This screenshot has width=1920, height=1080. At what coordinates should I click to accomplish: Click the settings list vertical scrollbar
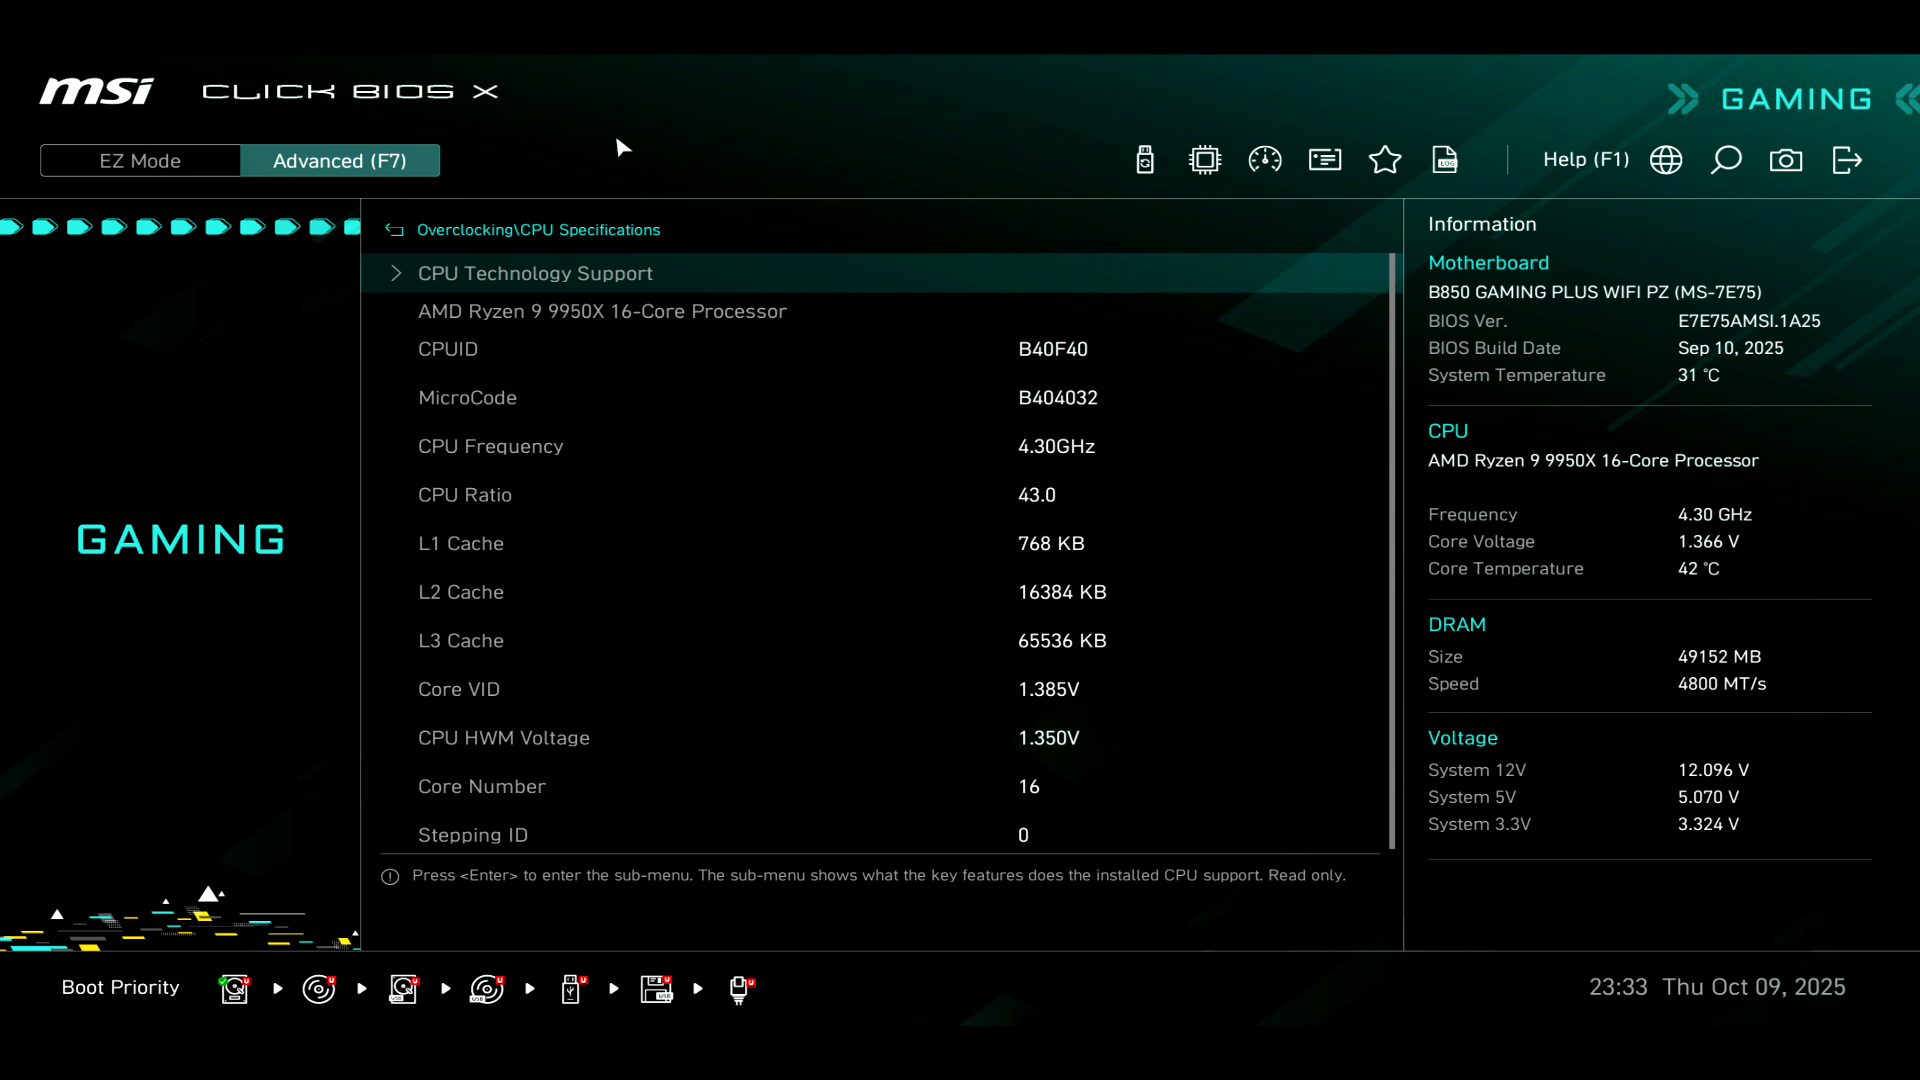(x=1392, y=550)
